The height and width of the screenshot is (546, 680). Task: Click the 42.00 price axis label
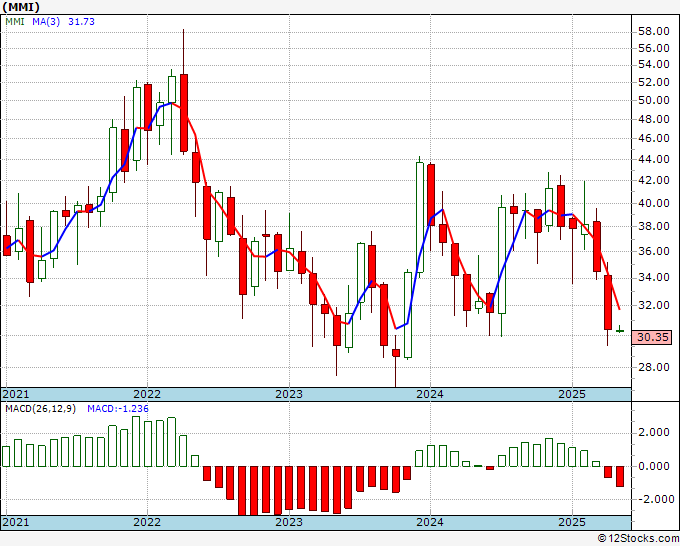pyautogui.click(x=654, y=180)
